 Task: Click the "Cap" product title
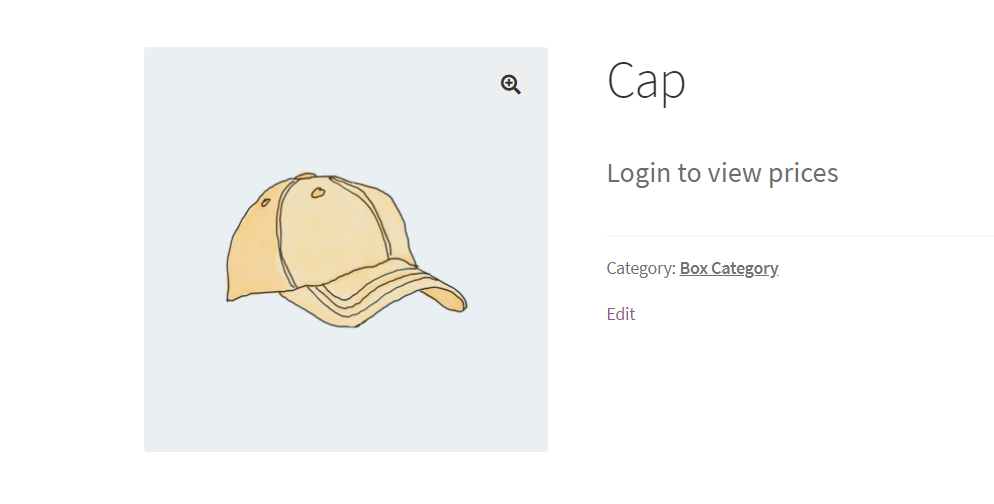click(646, 81)
